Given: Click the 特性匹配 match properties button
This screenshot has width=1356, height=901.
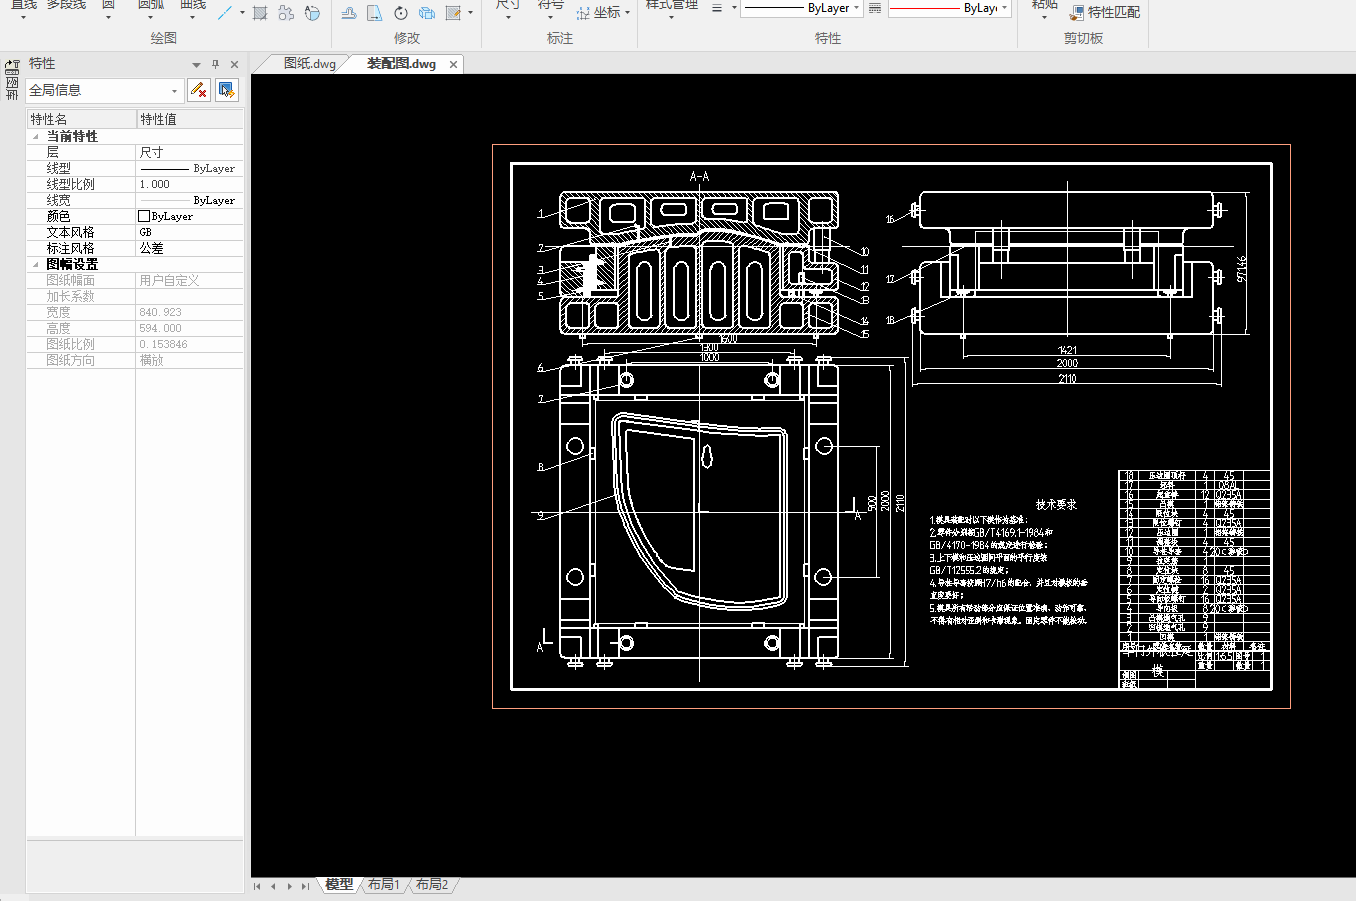Looking at the screenshot, I should click(1104, 12).
